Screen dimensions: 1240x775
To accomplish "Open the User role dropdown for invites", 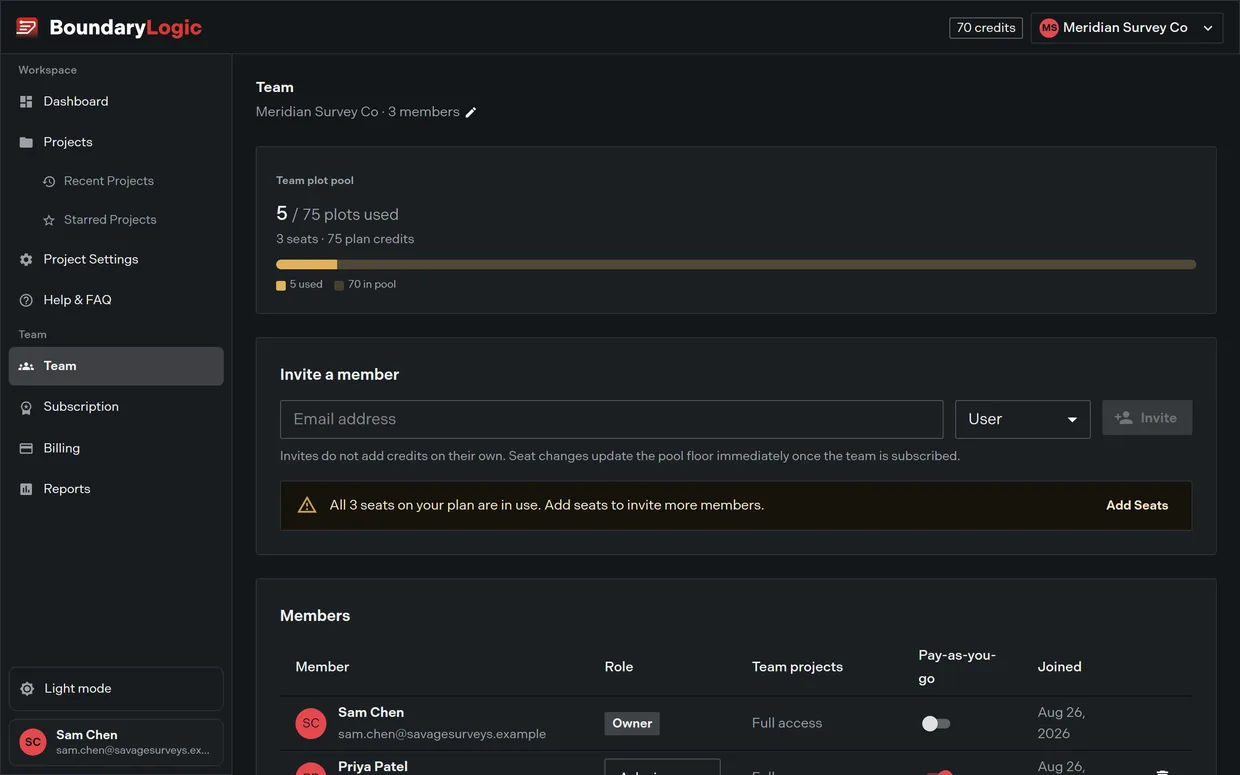I will 1022,419.
